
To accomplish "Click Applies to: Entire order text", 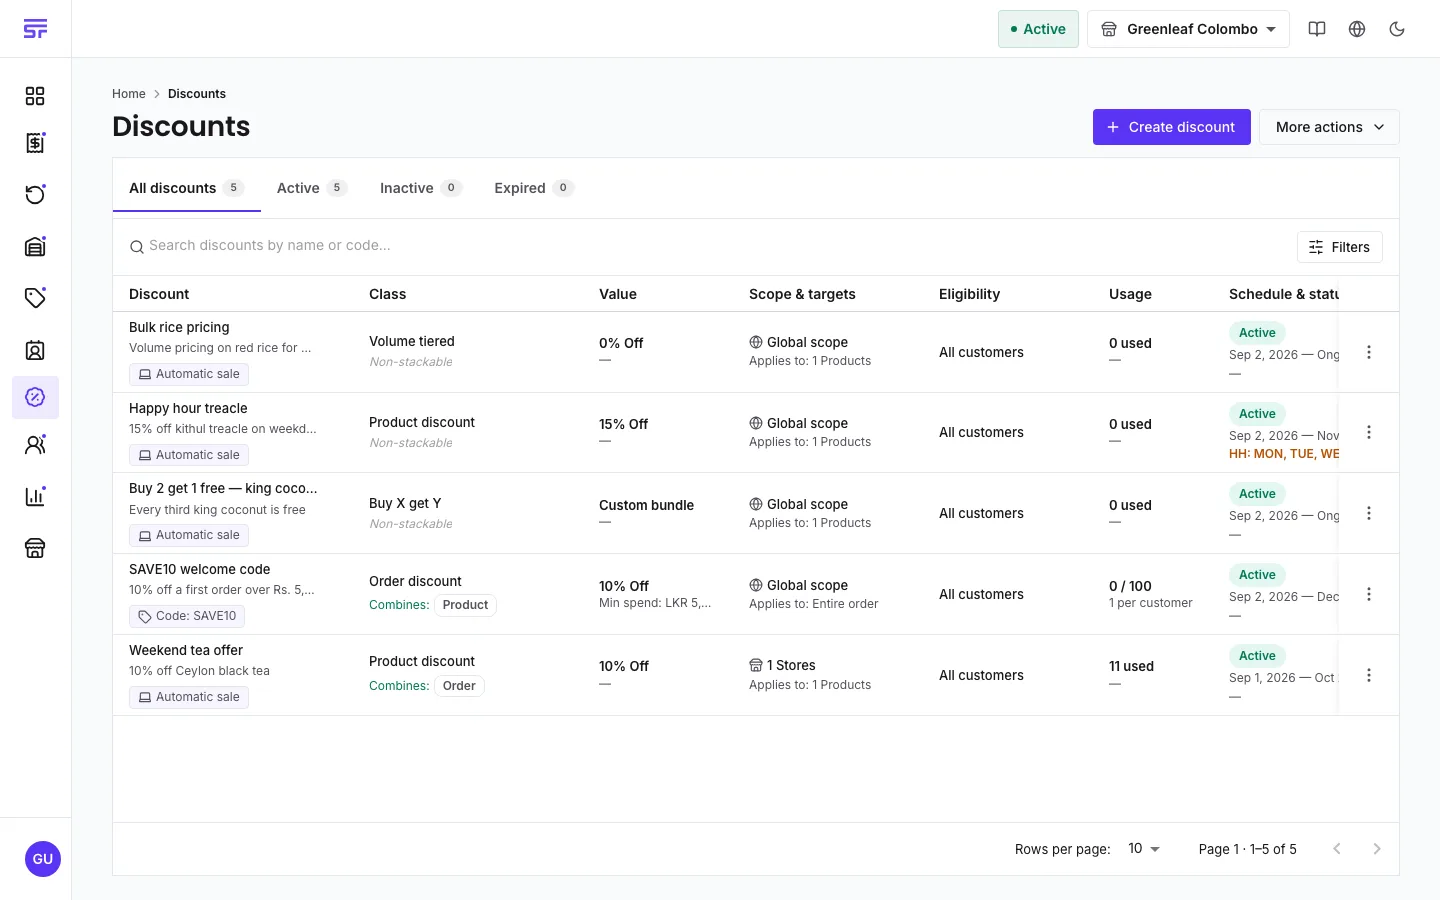I will pos(814,604).
